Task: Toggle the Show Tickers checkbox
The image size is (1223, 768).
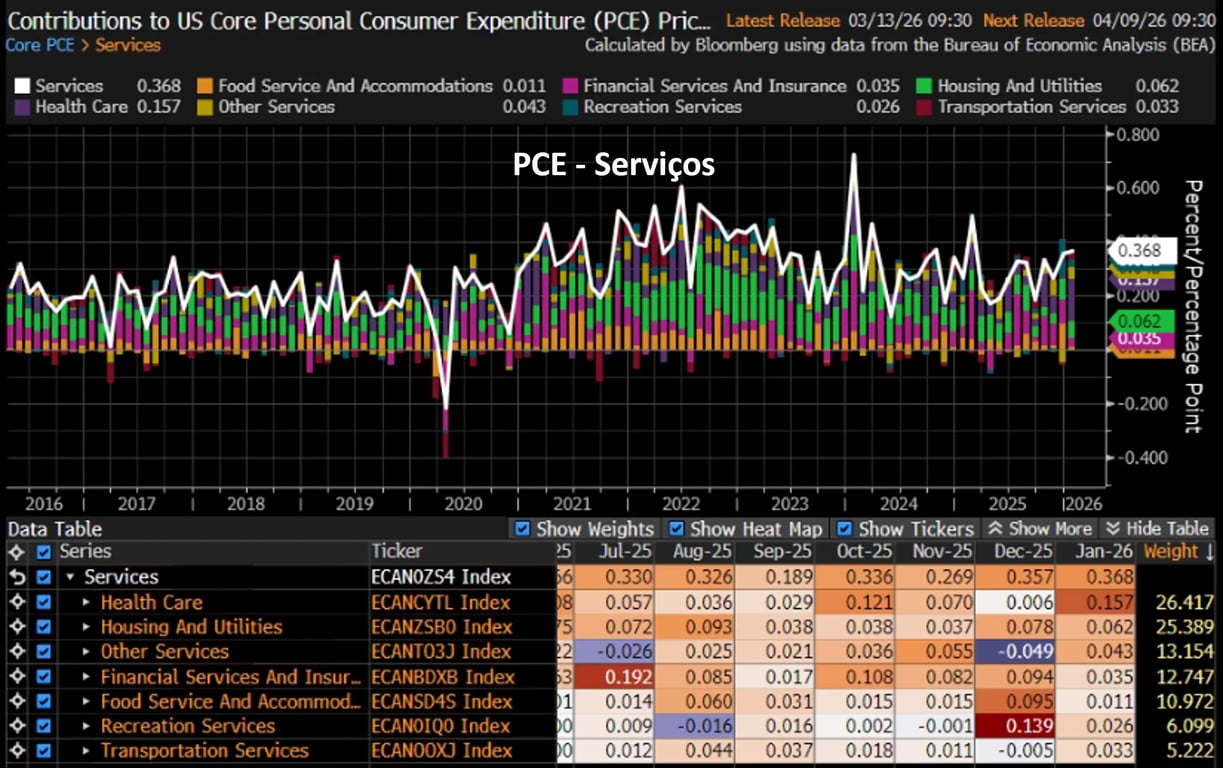Action: click(x=844, y=529)
